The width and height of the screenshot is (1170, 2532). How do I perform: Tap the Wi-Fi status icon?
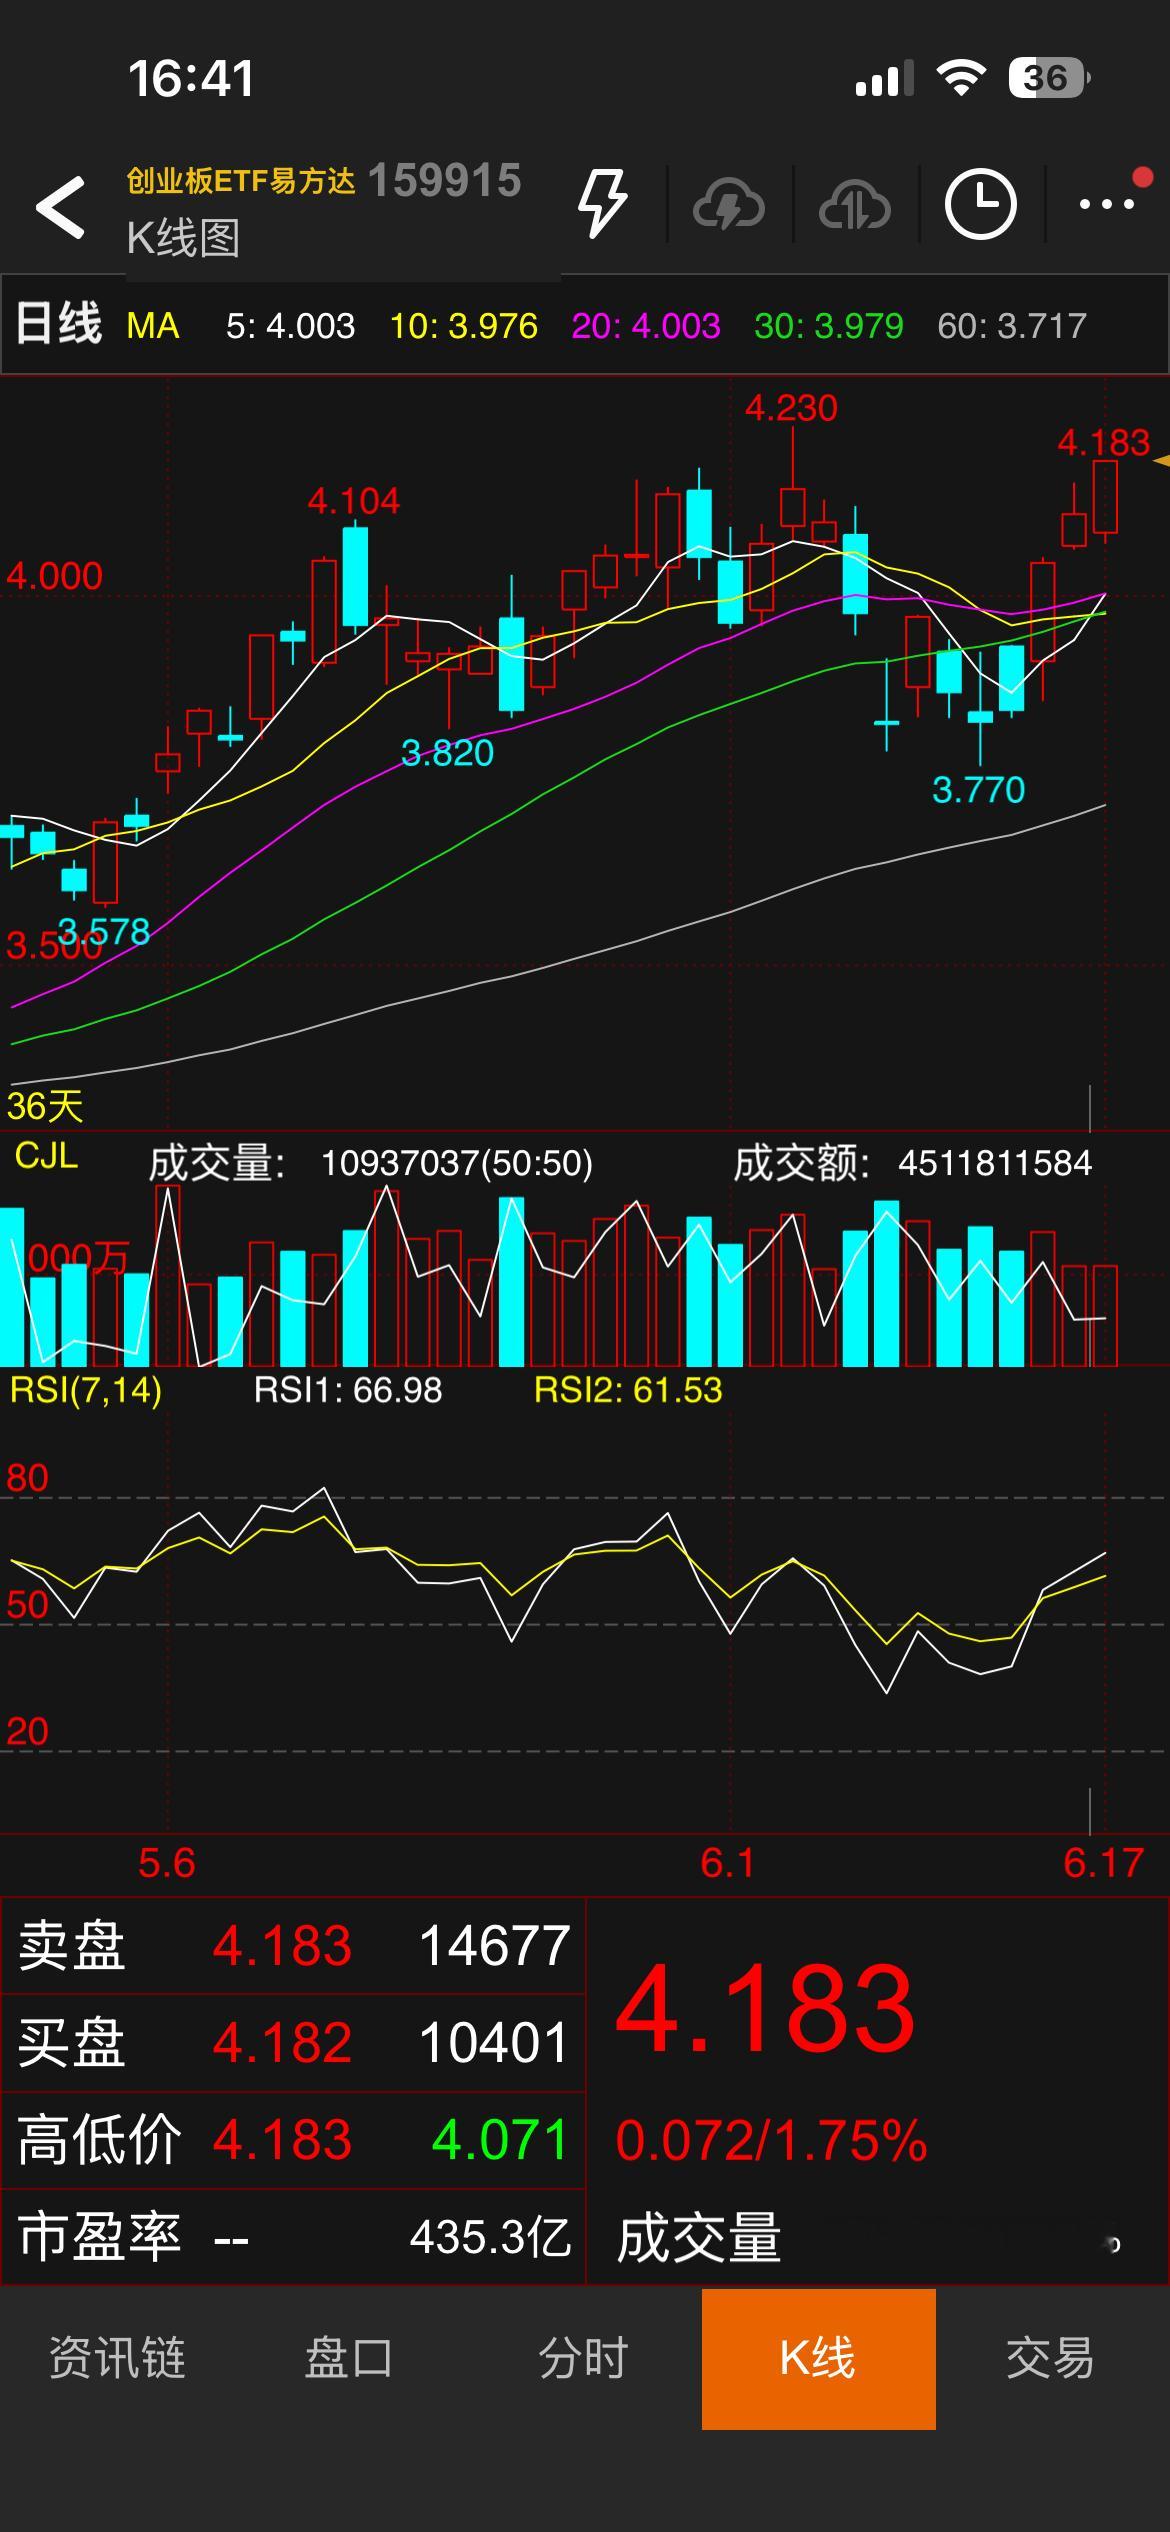(x=961, y=77)
